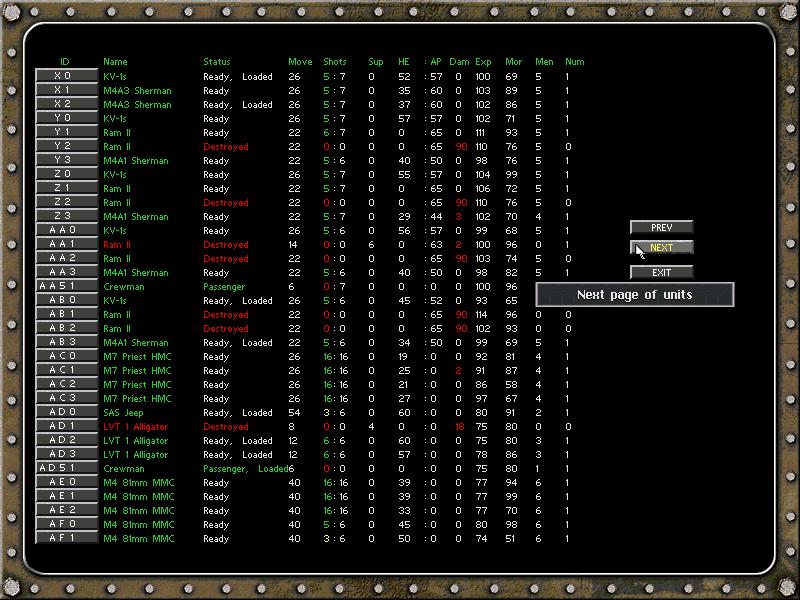The image size is (800, 600).
Task: Click the 'Shots' column header
Action: 335,62
